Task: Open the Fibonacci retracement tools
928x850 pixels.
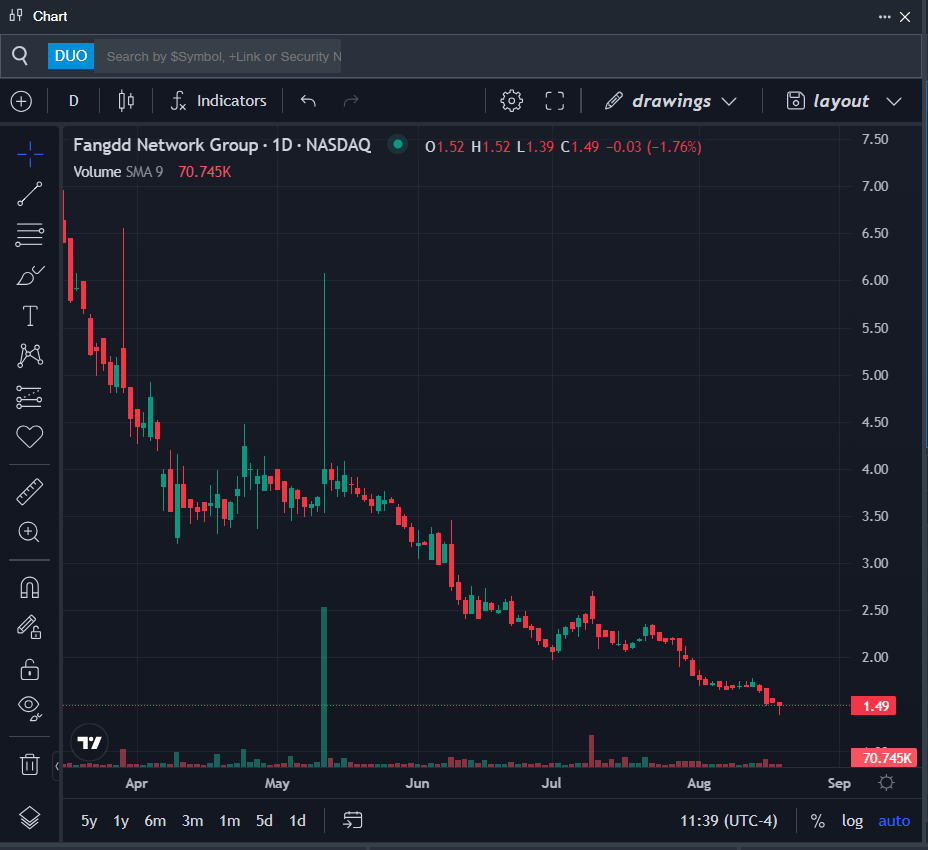Action: 30,235
